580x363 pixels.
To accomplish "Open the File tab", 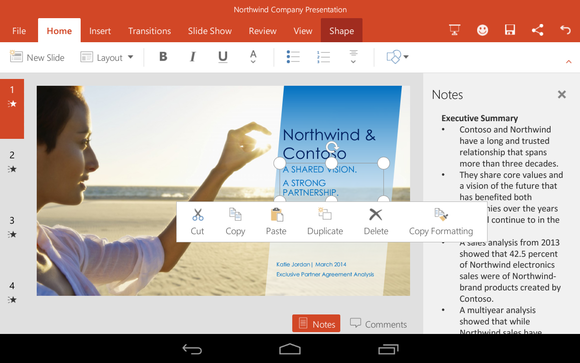I will click(x=19, y=31).
